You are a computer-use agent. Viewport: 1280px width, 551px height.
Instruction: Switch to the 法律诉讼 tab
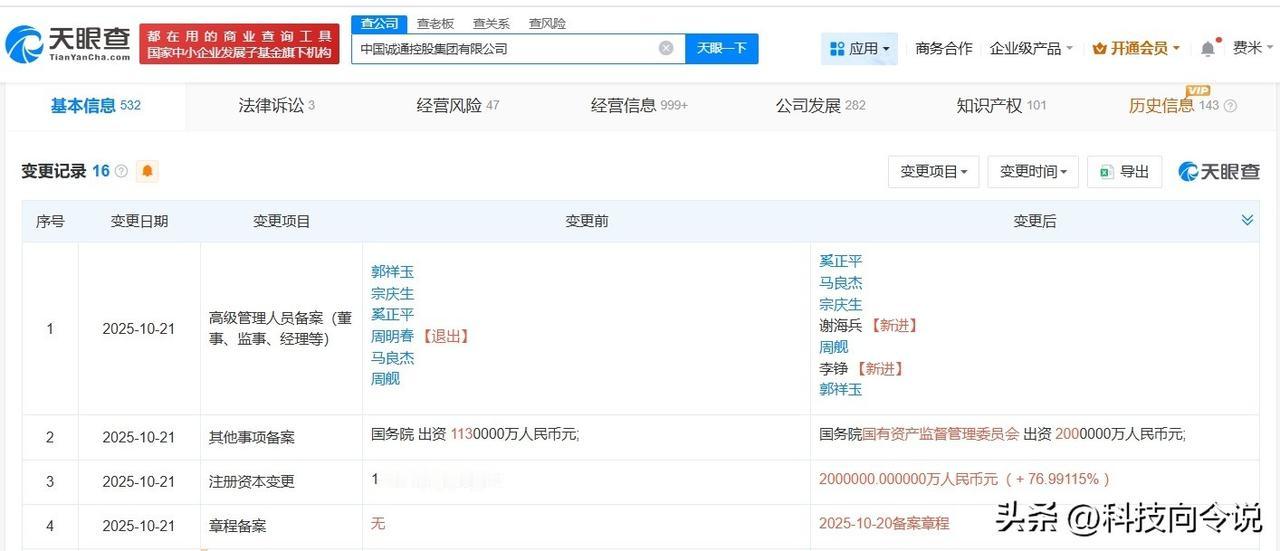click(x=277, y=106)
